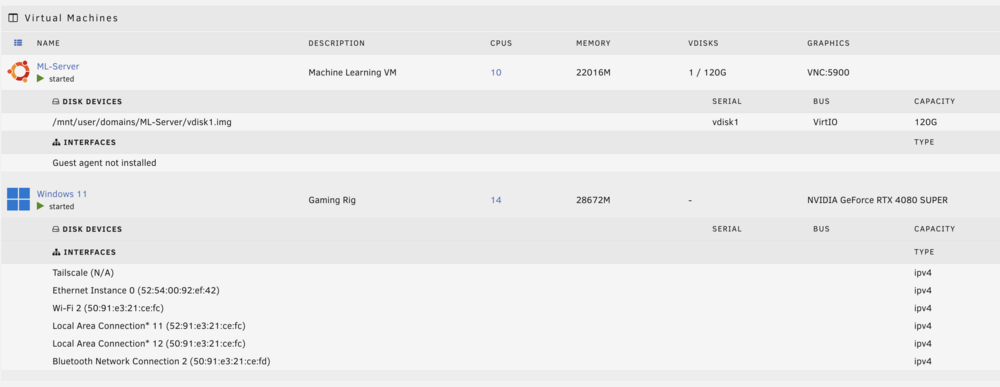Click the Ubuntu logo icon for ML-Server
This screenshot has width=1000, height=387.
pos(18,71)
